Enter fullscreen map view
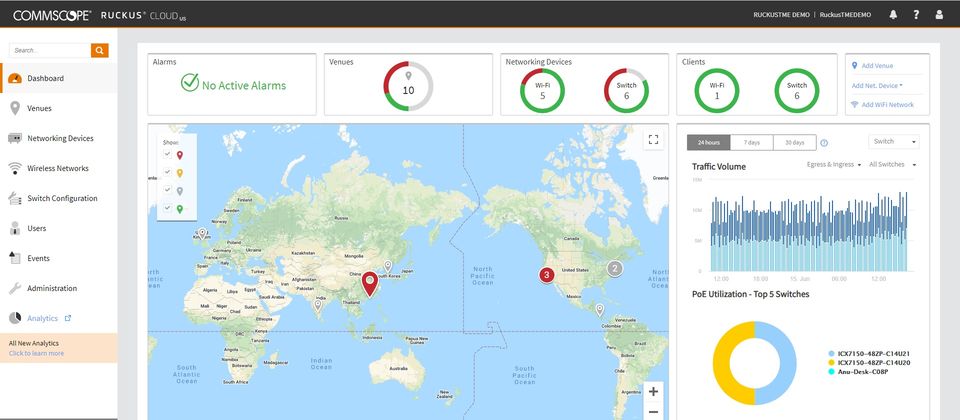This screenshot has height=420, width=960. [653, 141]
